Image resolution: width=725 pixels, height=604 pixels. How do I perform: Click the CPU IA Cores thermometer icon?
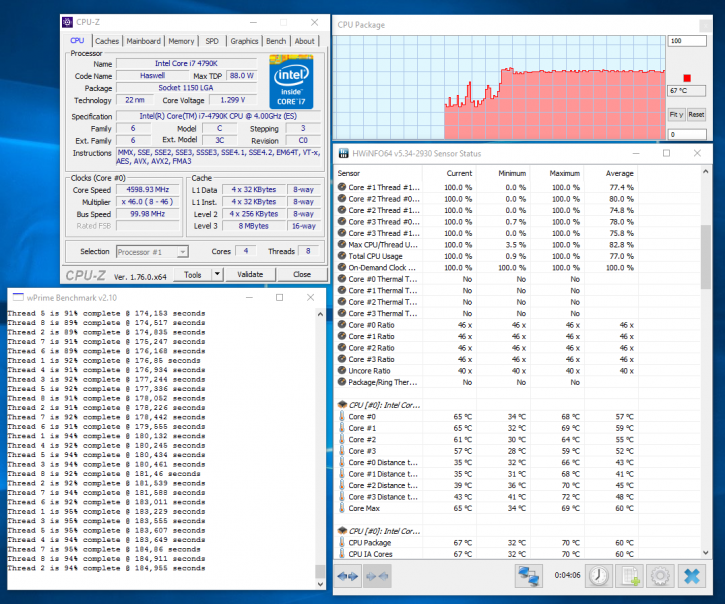point(342,554)
